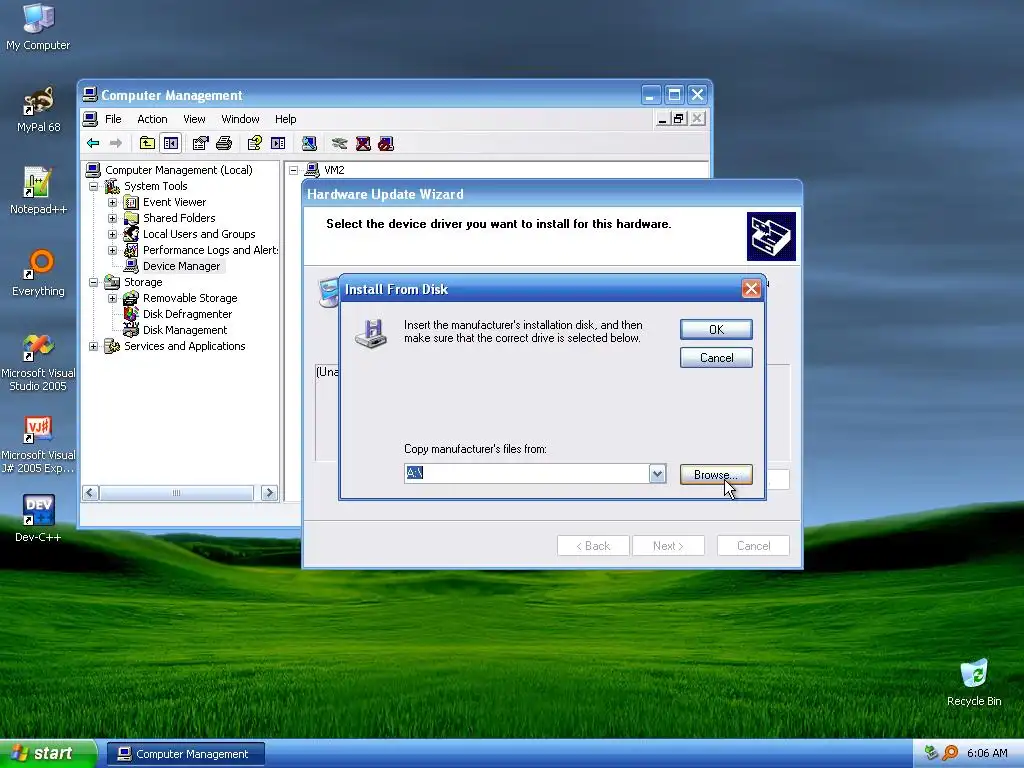Open the Window menu
The width and height of the screenshot is (1024, 768).
tap(240, 119)
